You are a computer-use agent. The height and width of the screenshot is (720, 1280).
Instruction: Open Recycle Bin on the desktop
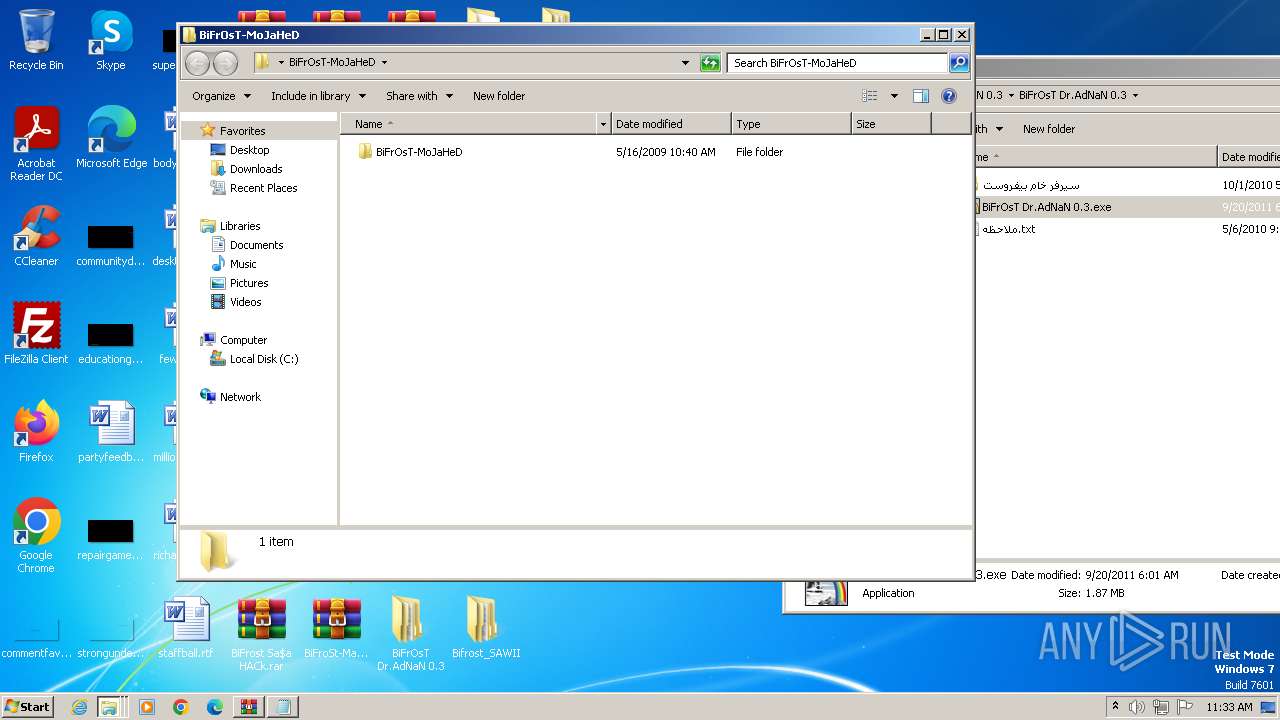tap(36, 40)
